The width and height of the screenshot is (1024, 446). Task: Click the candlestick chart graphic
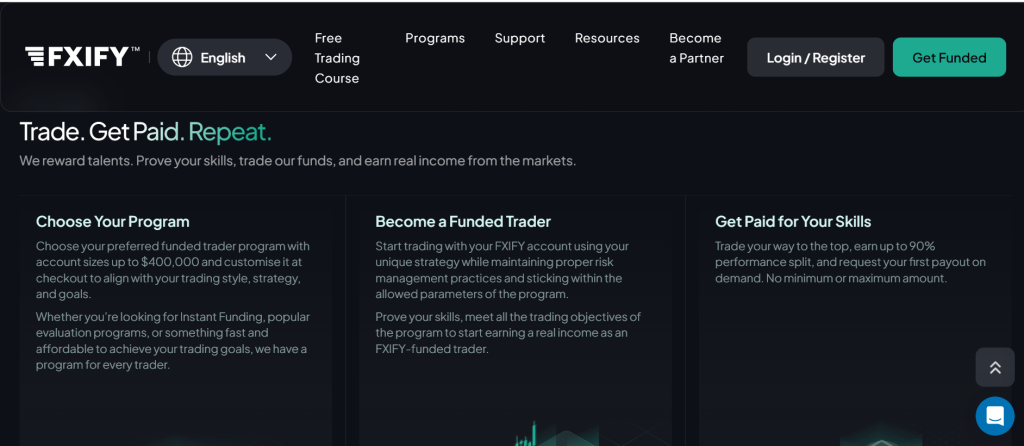click(x=526, y=435)
